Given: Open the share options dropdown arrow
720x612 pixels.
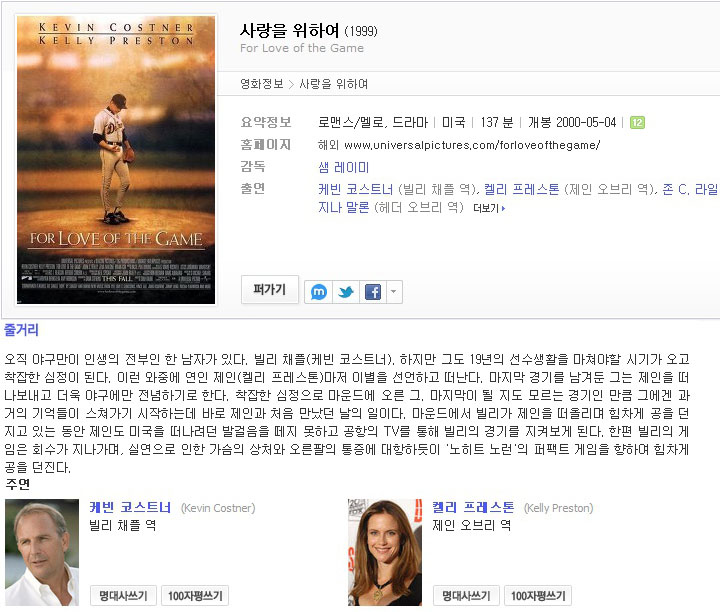Looking at the screenshot, I should pos(394,292).
